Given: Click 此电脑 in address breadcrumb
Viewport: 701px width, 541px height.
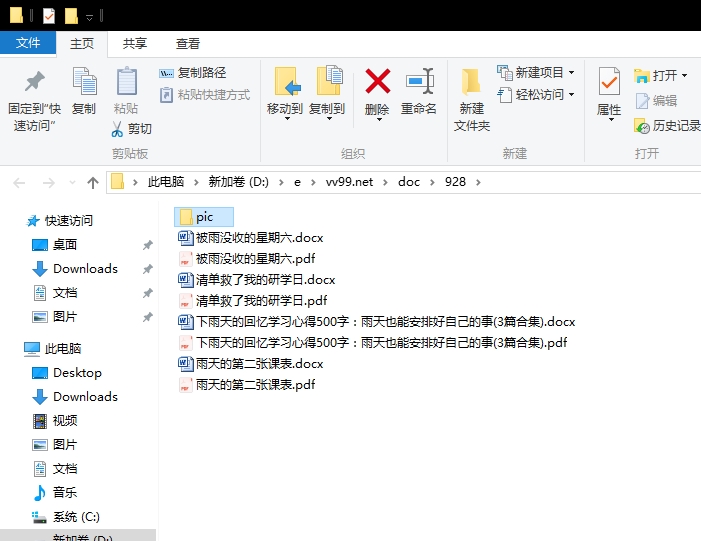Looking at the screenshot, I should pos(166,182).
